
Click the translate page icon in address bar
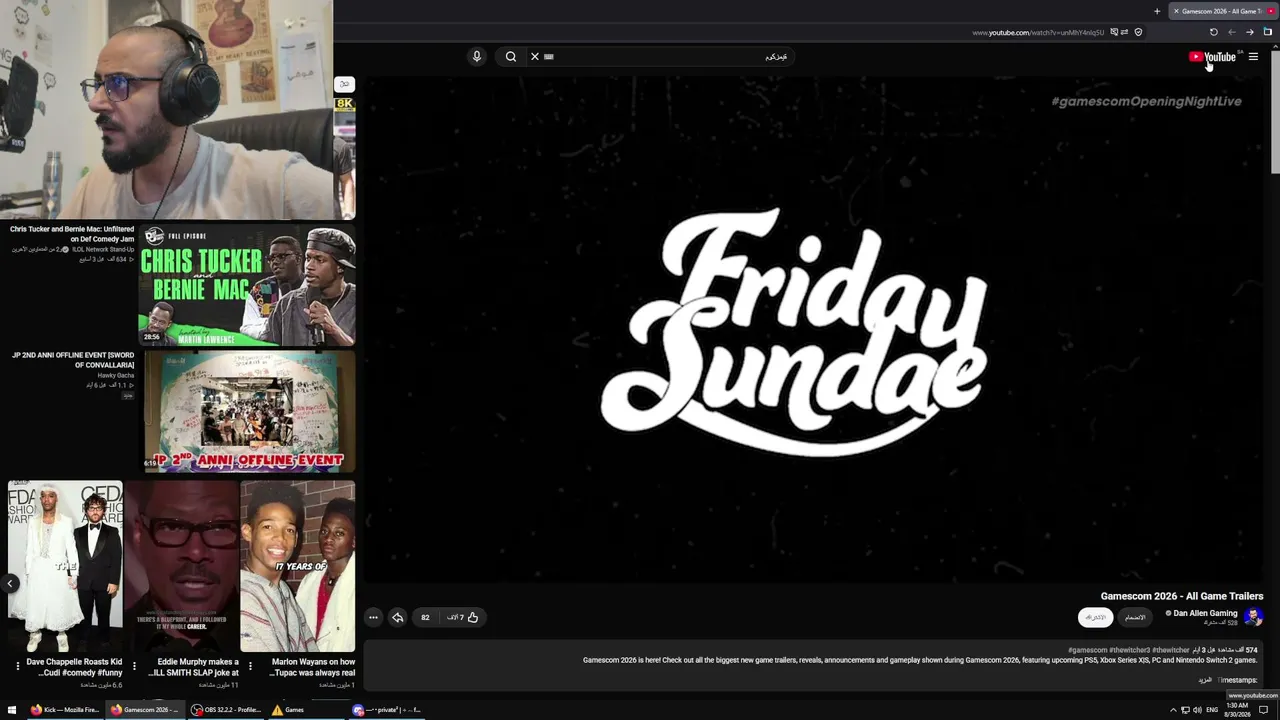1112,32
